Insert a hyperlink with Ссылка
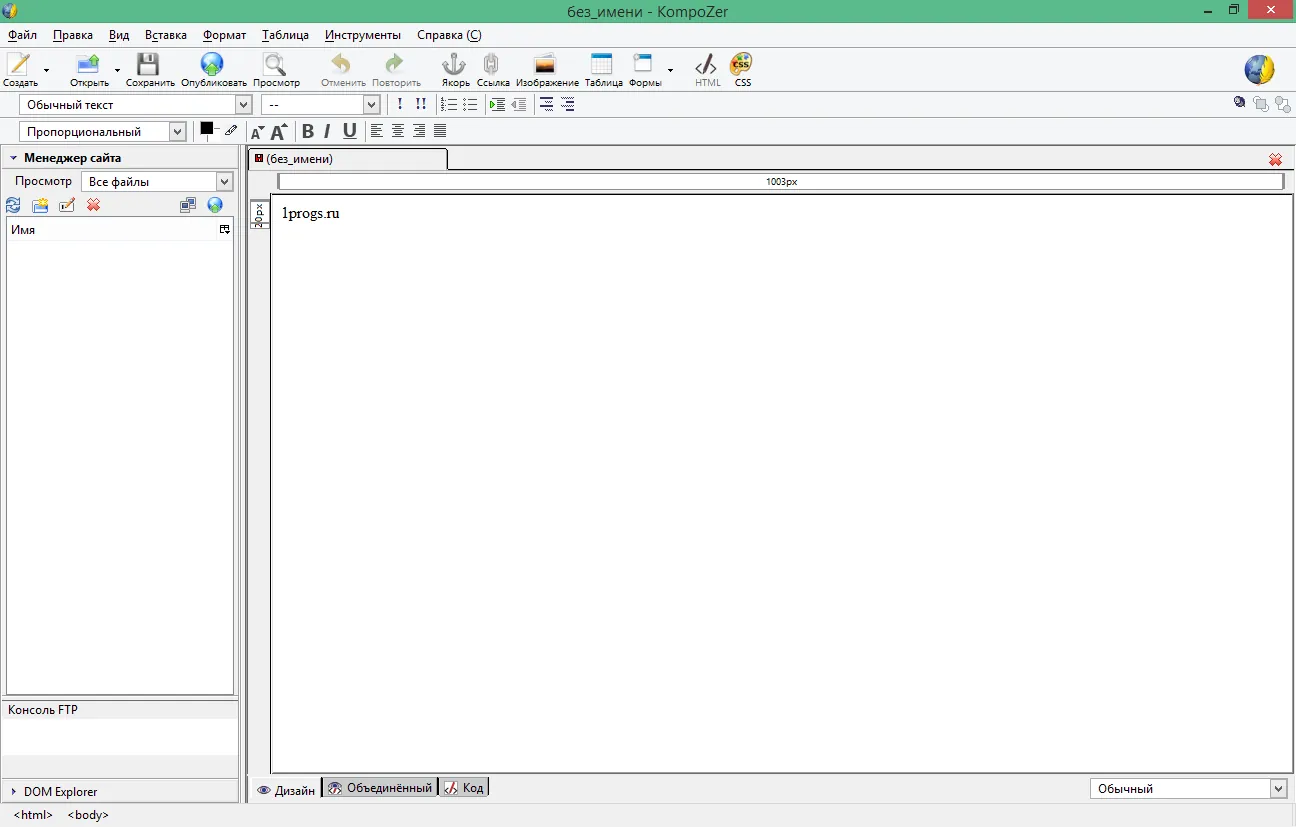The image size is (1296, 827). pos(492,64)
